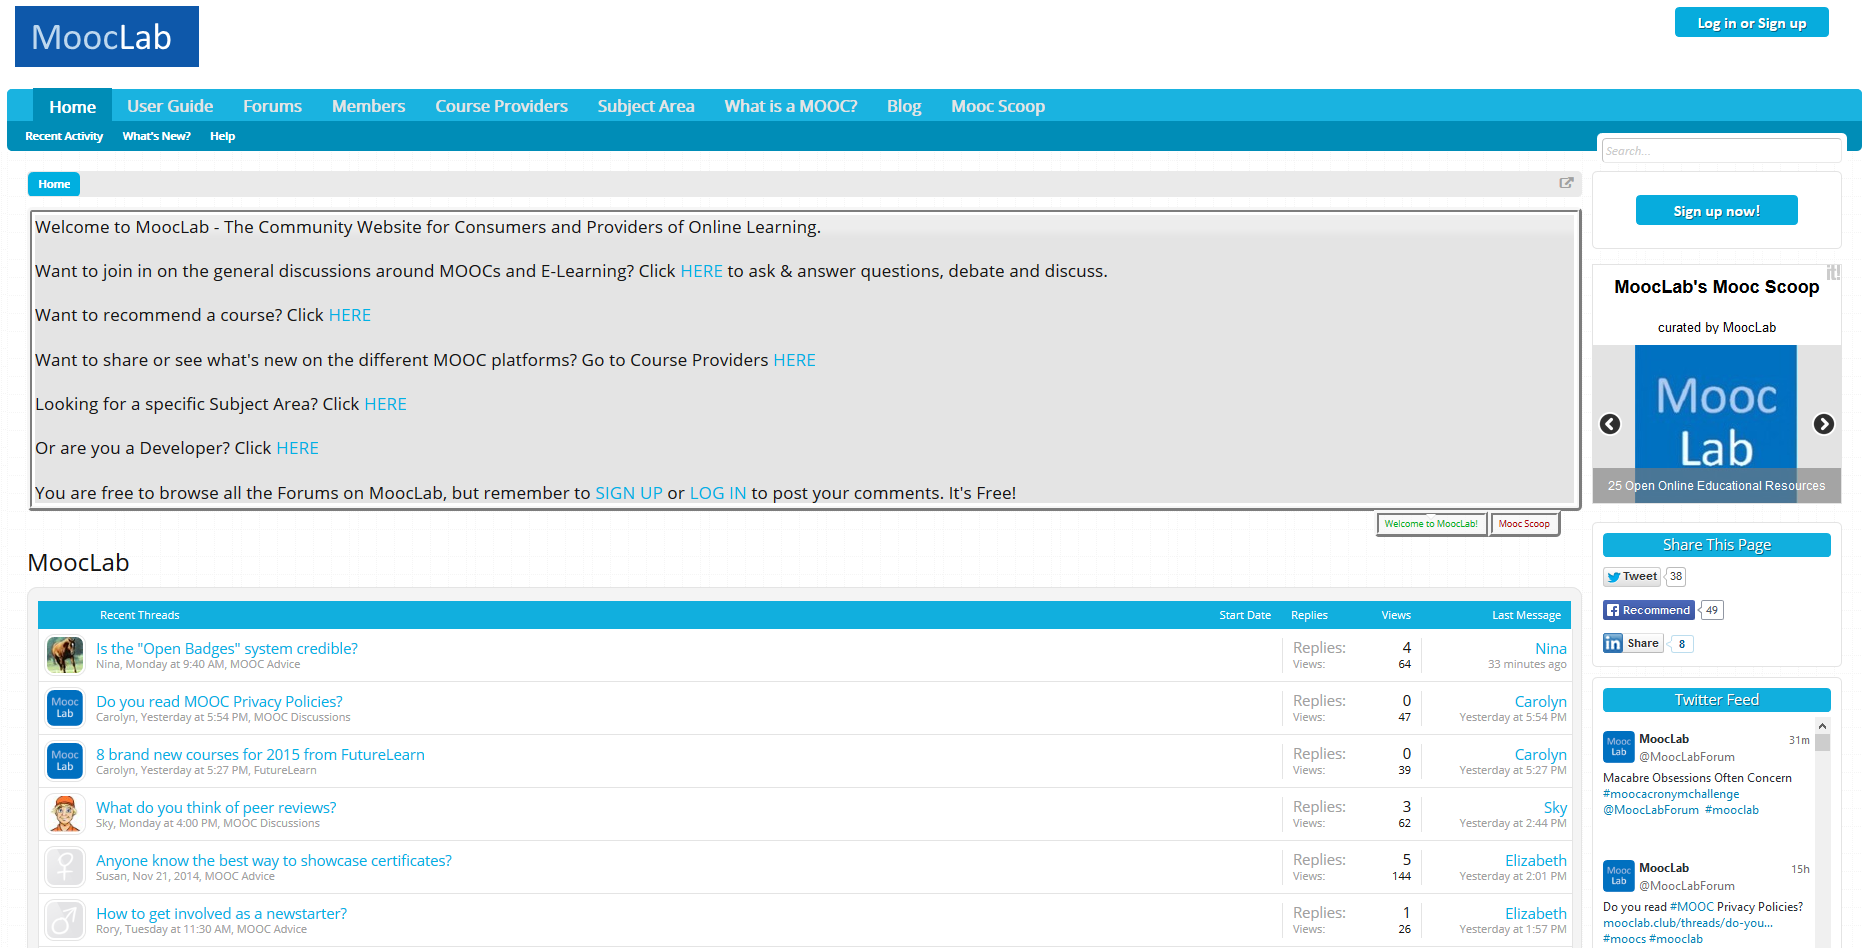
Task: Click the Twitter feed scrollbar up arrow
Action: pyautogui.click(x=1822, y=725)
